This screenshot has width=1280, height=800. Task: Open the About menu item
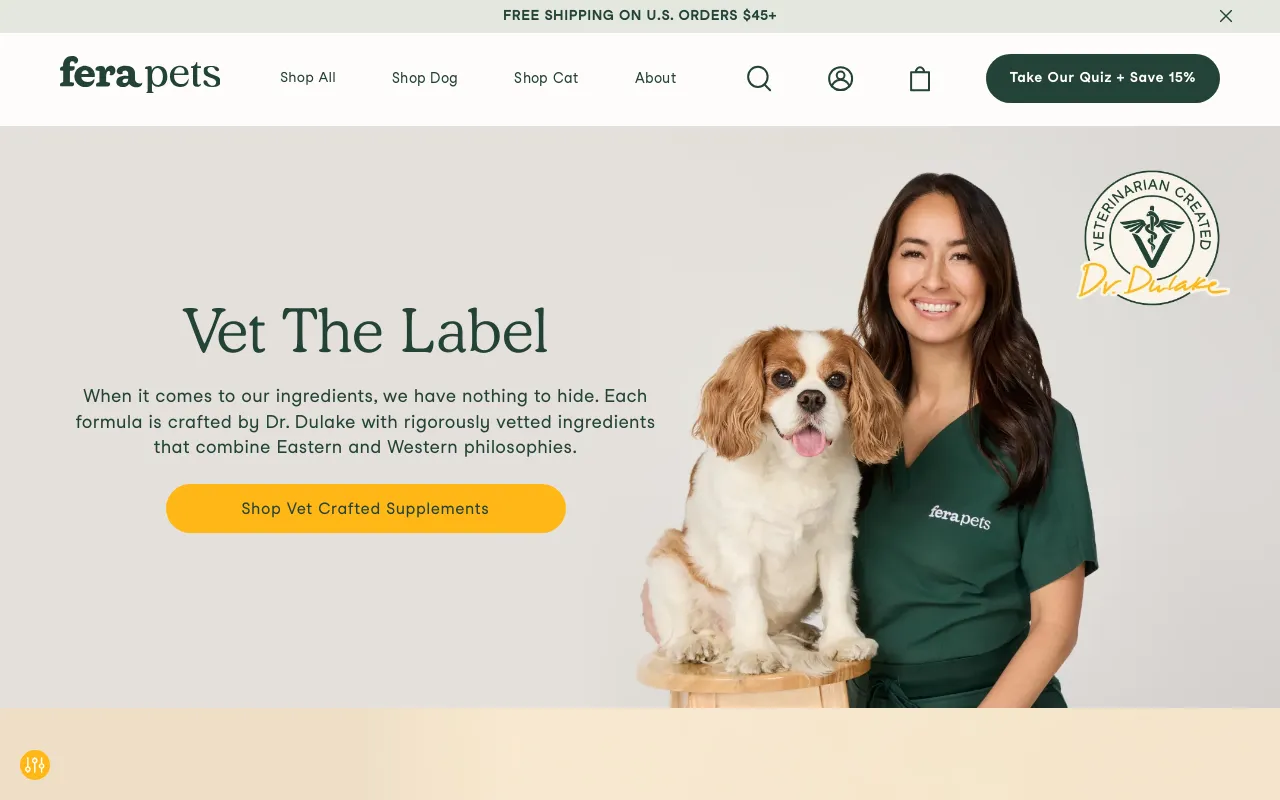656,78
